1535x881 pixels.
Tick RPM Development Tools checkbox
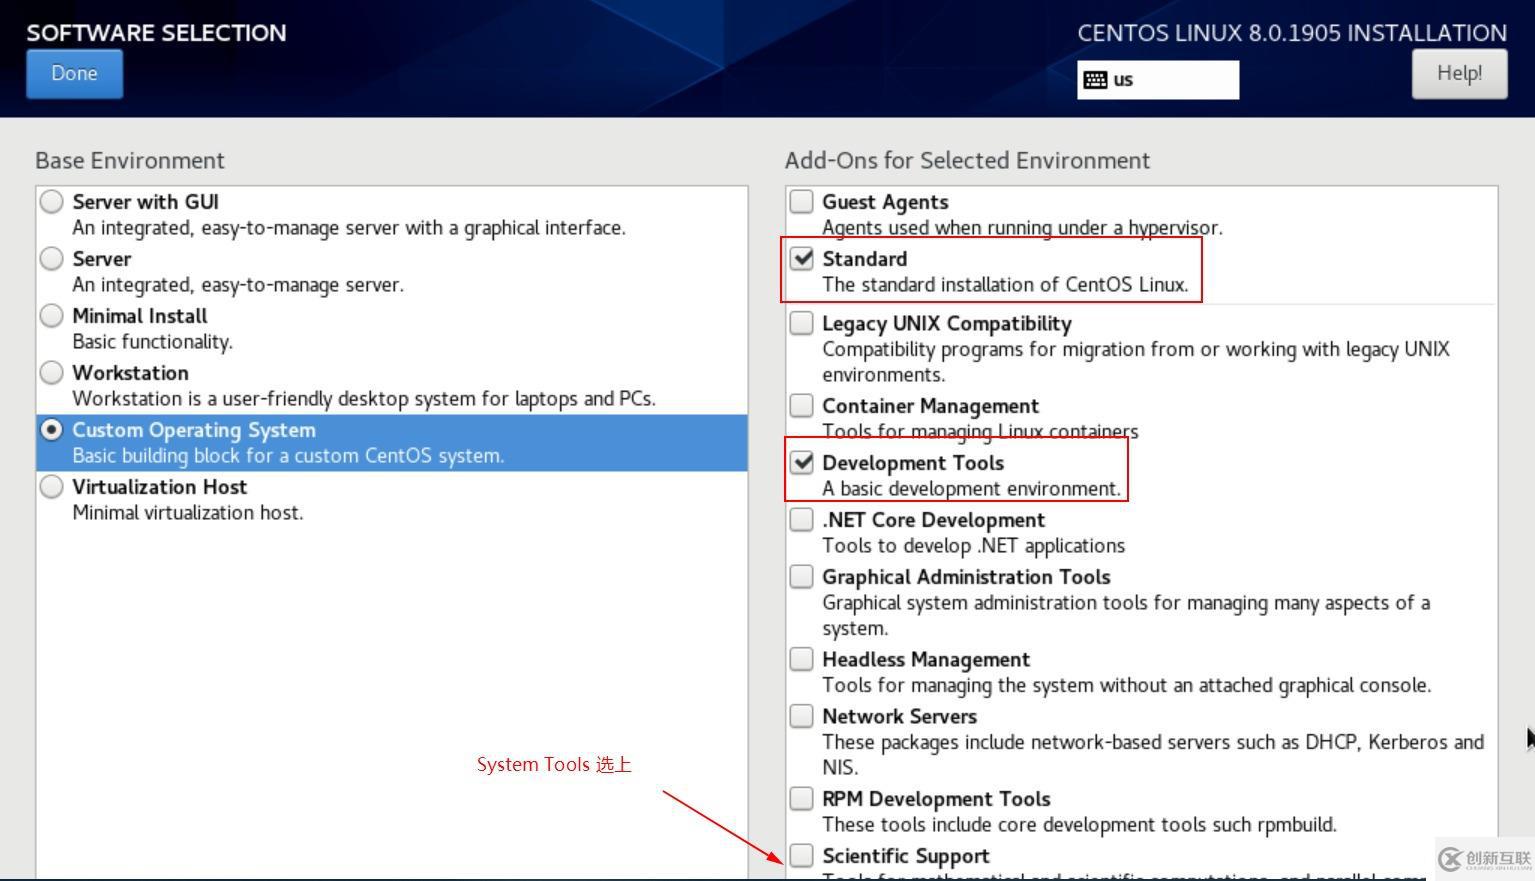pyautogui.click(x=801, y=798)
